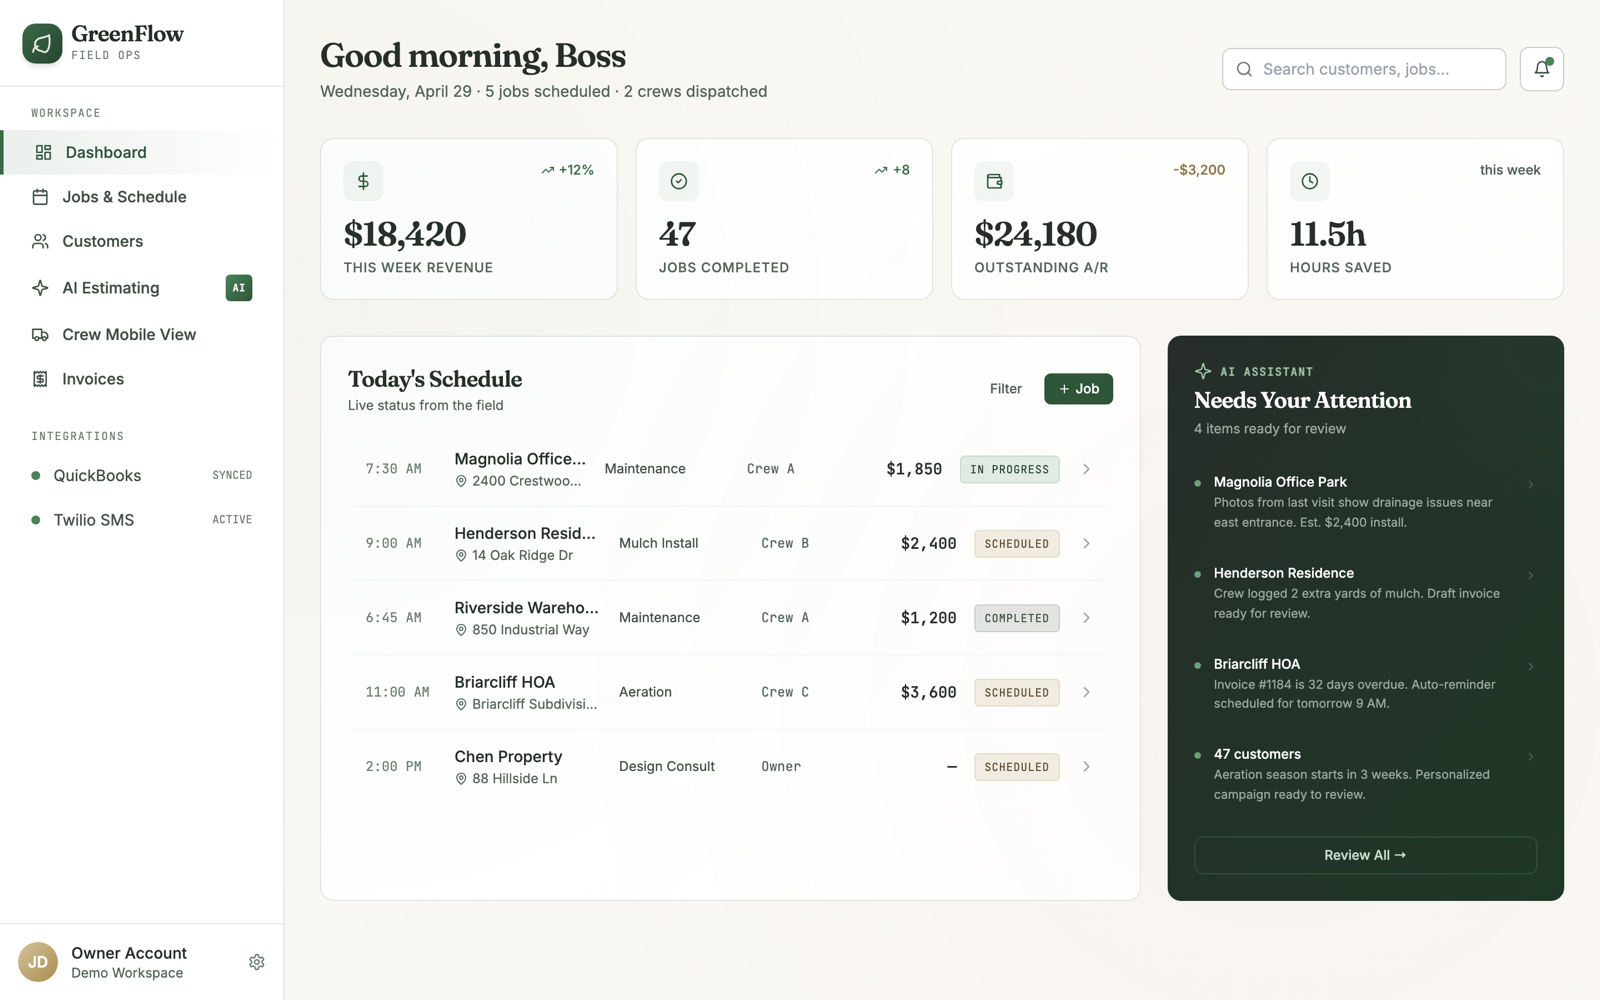Click Briarcliff HOA invoice overdue item text
The height and width of the screenshot is (1000, 1600).
[1354, 694]
